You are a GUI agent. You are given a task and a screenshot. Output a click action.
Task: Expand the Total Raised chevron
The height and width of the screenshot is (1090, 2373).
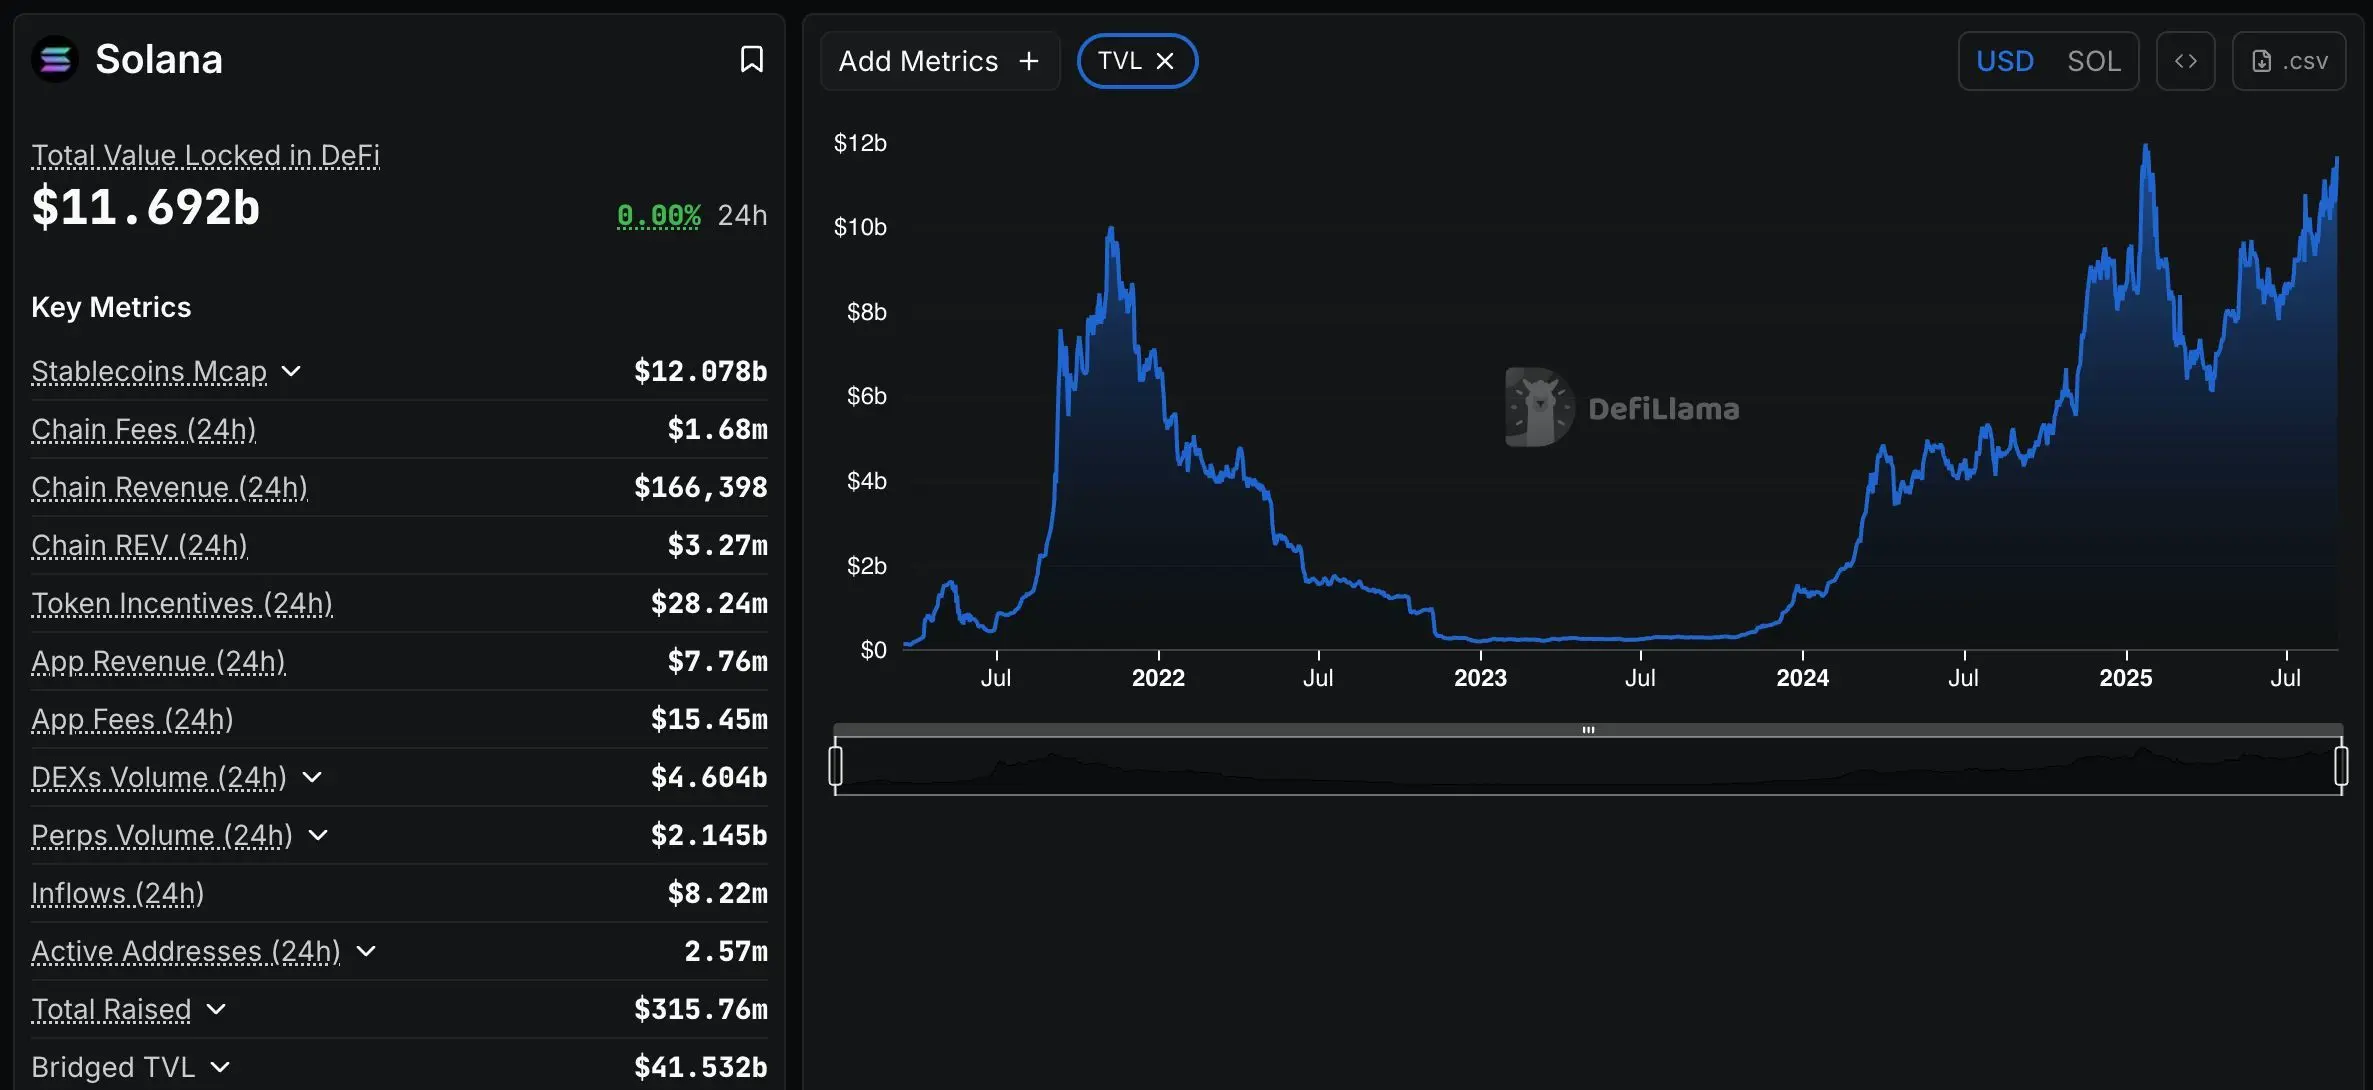(216, 1009)
